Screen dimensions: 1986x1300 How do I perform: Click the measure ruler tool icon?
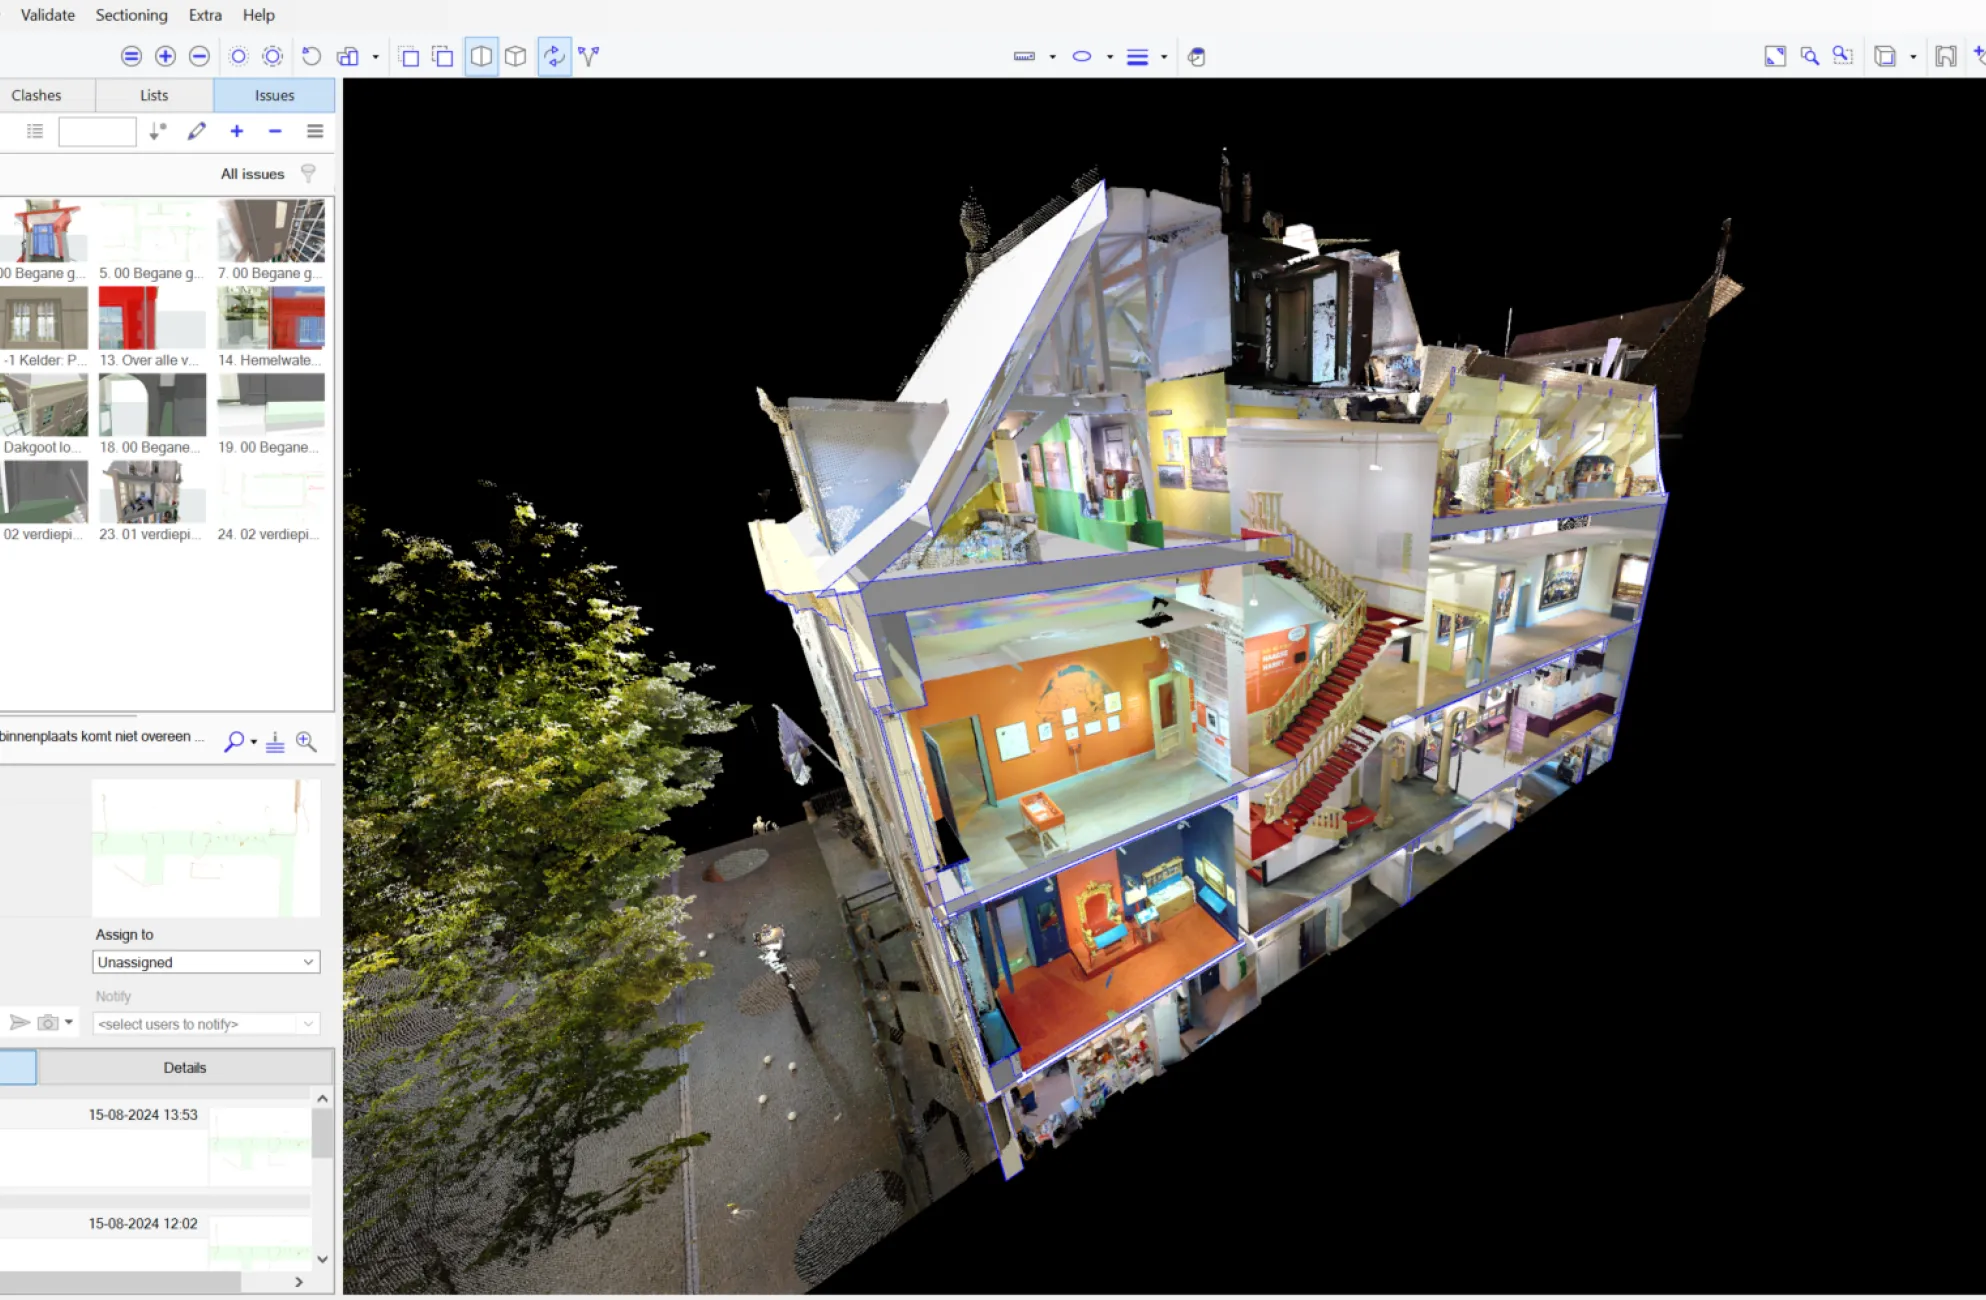[x=1024, y=57]
